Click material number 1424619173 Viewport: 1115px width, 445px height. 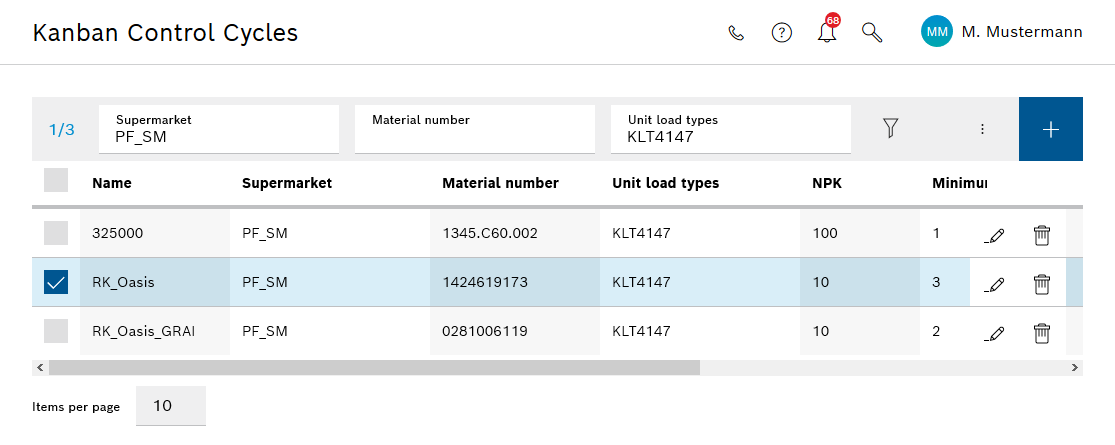tap(485, 282)
